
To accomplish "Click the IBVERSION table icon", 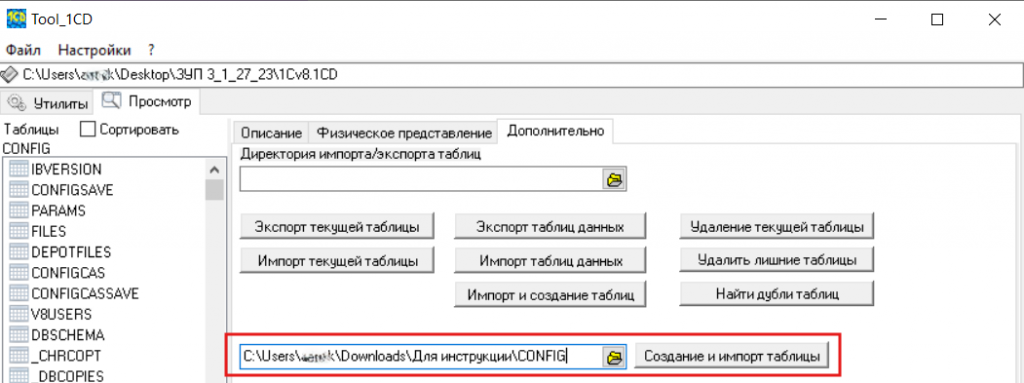I will [19, 169].
